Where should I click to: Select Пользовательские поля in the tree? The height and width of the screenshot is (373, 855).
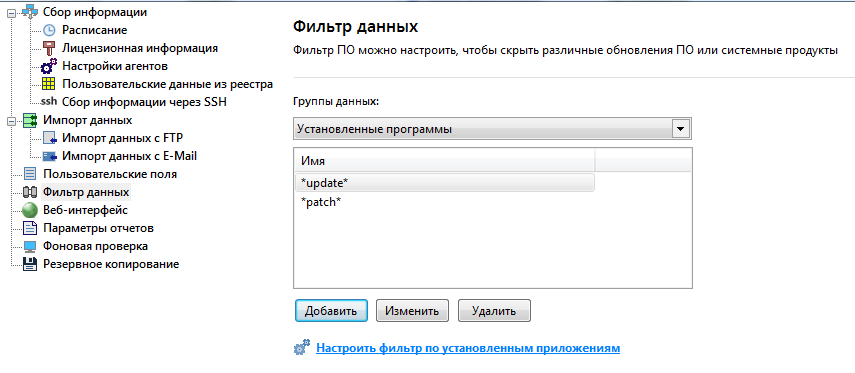110,175
